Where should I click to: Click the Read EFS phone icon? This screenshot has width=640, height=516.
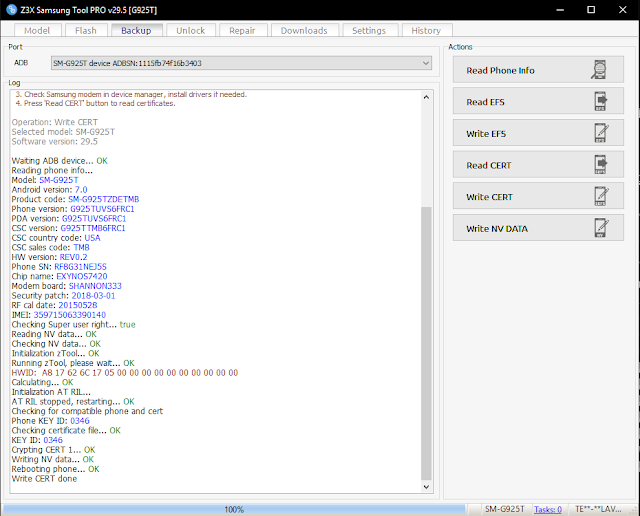[600, 102]
